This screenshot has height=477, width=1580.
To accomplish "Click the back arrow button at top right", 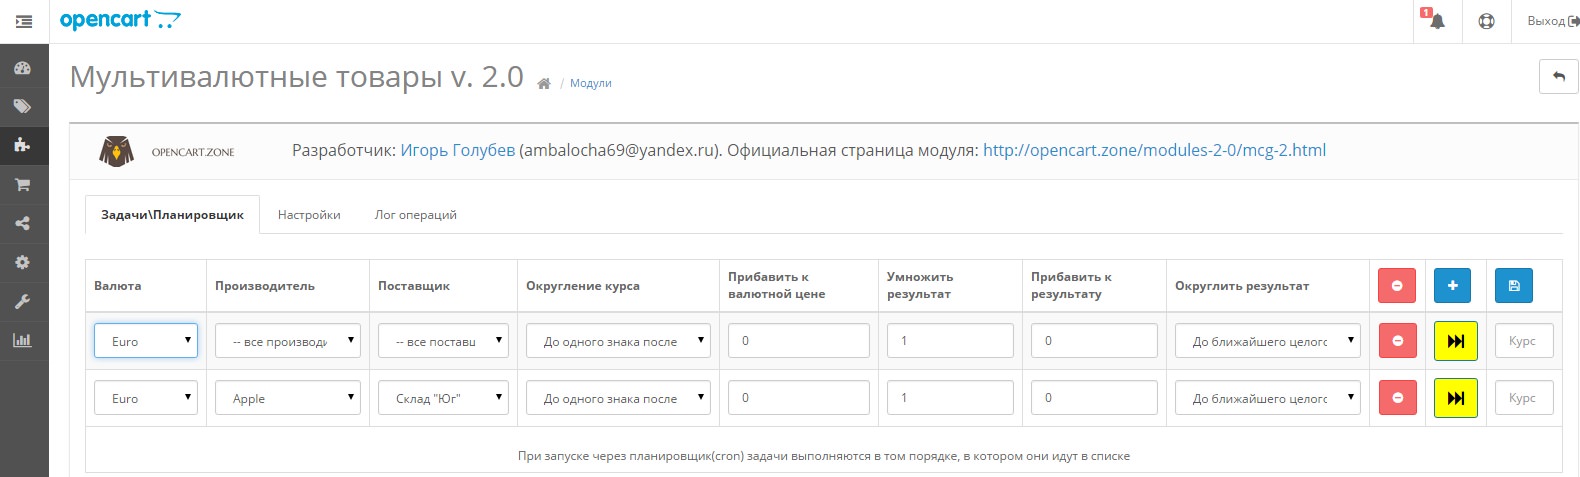I will 1557,77.
